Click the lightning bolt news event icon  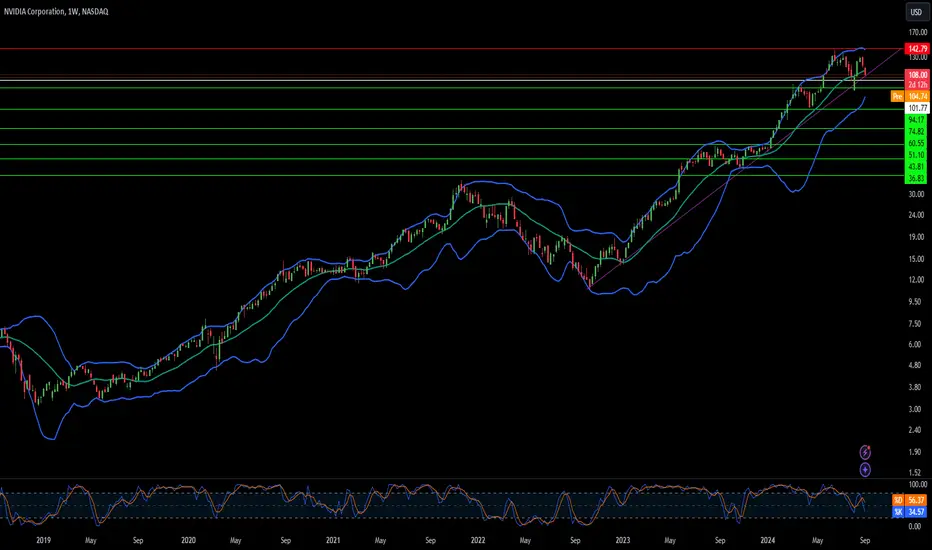865,452
